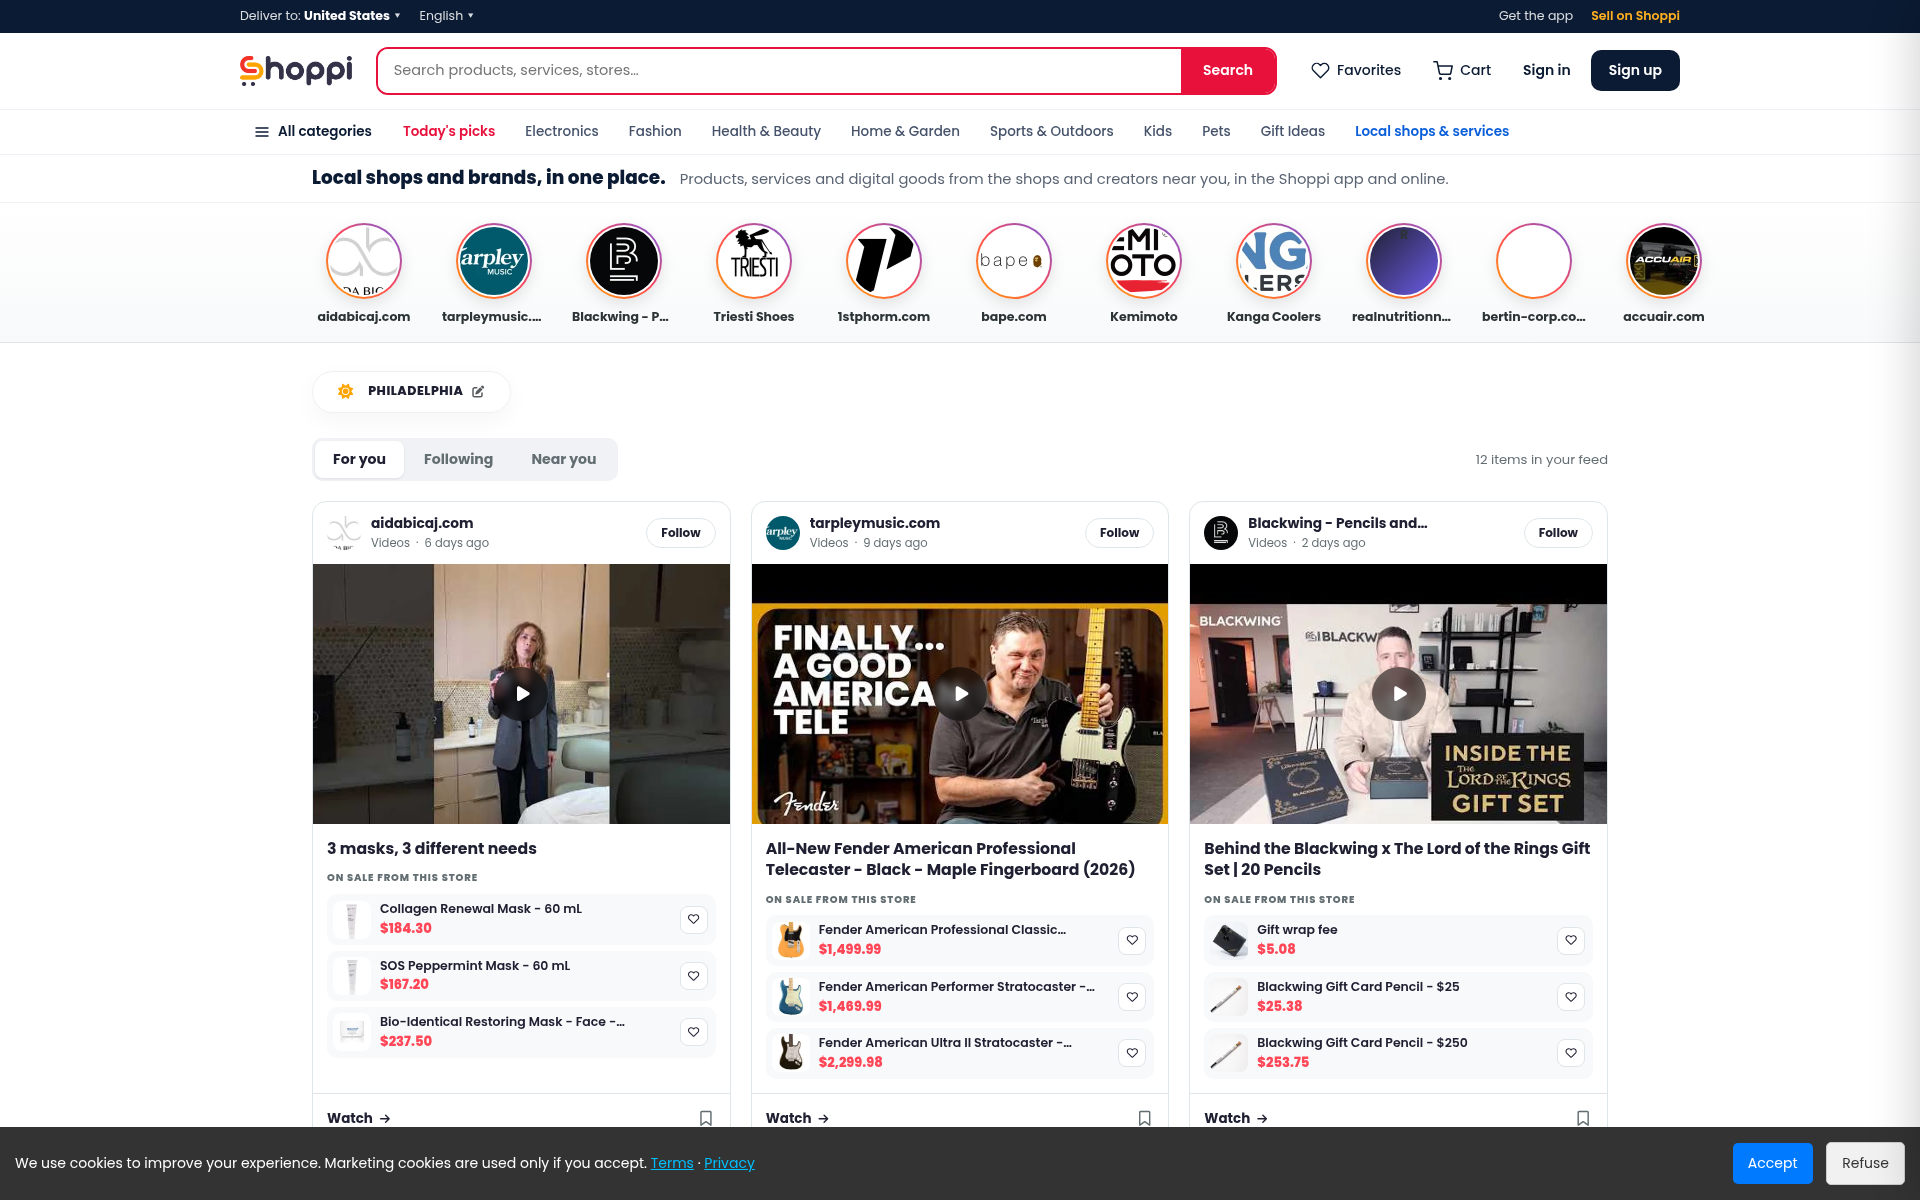Open Deliver to United States dropdown
Viewport: 1920px width, 1200px height.
click(x=320, y=16)
